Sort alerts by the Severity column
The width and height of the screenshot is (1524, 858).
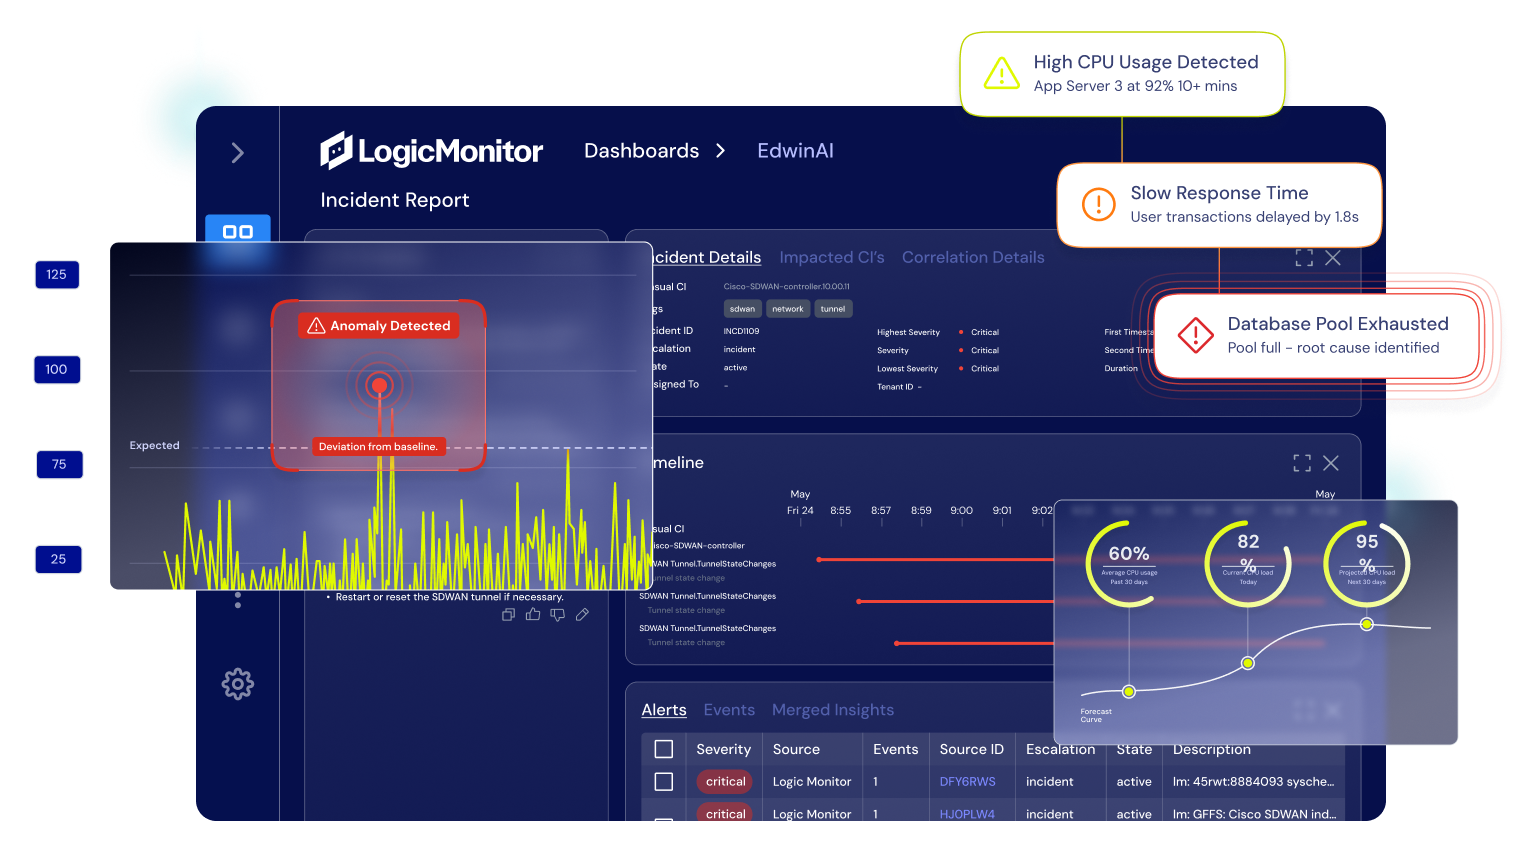click(x=723, y=749)
